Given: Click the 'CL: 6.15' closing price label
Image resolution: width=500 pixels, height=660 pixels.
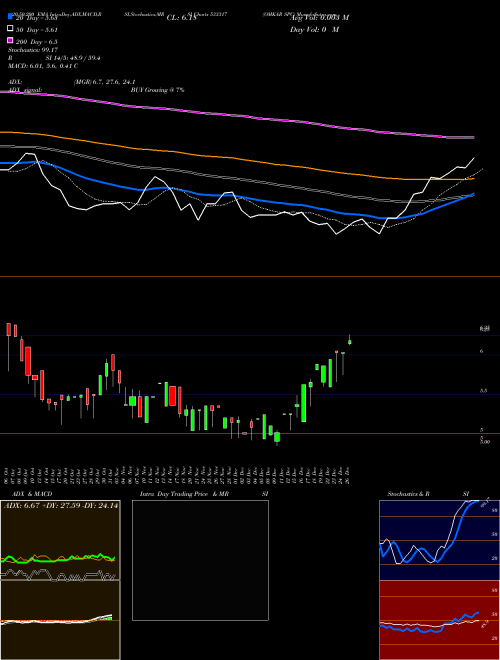Looking at the screenshot, I should 181,18.
